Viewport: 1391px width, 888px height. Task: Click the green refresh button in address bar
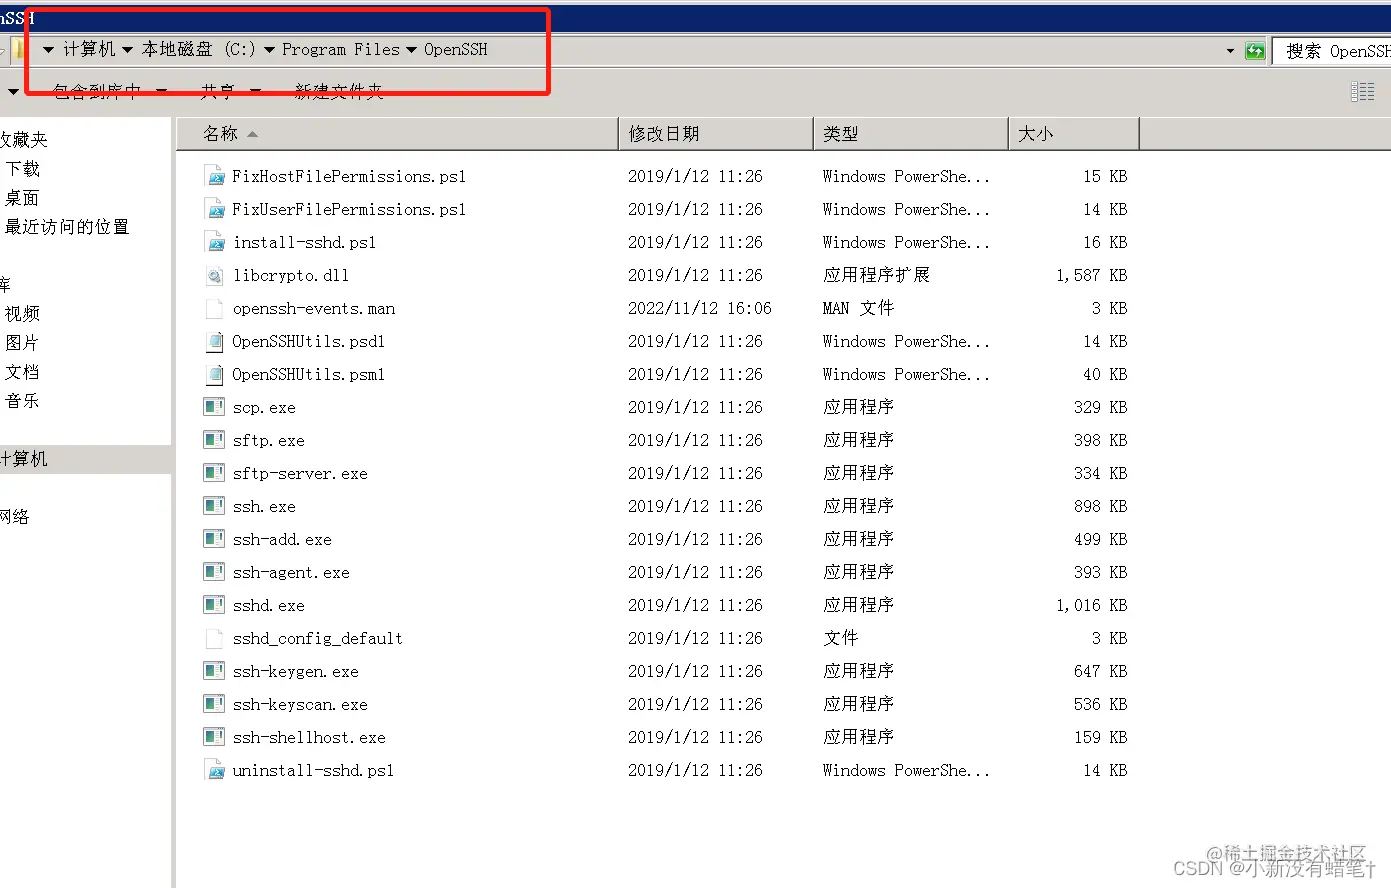tap(1255, 51)
